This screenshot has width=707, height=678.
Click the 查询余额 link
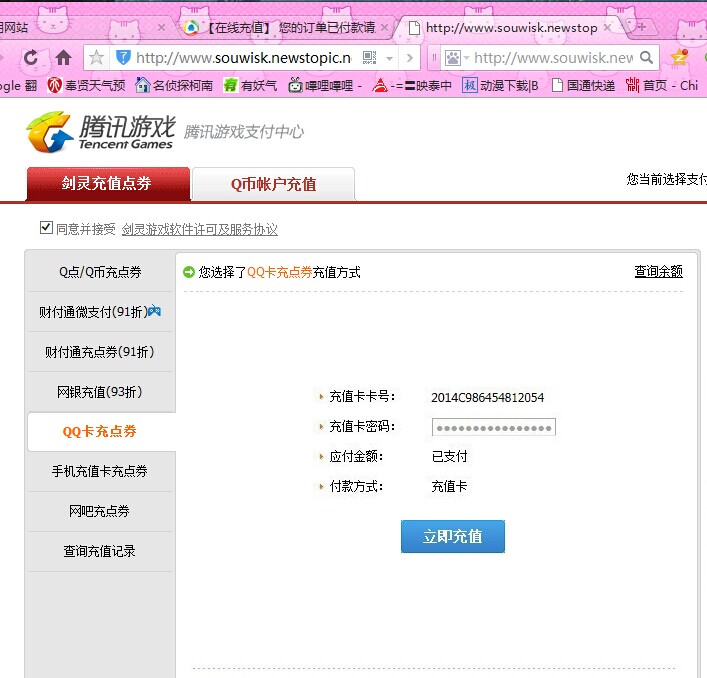tap(658, 271)
